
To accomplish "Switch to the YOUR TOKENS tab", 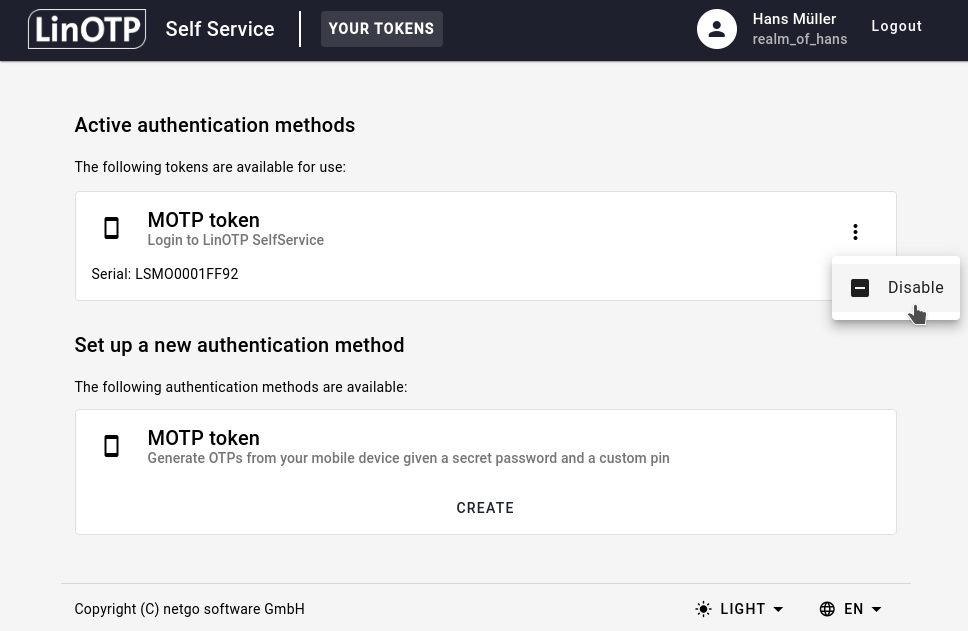I will (x=381, y=29).
